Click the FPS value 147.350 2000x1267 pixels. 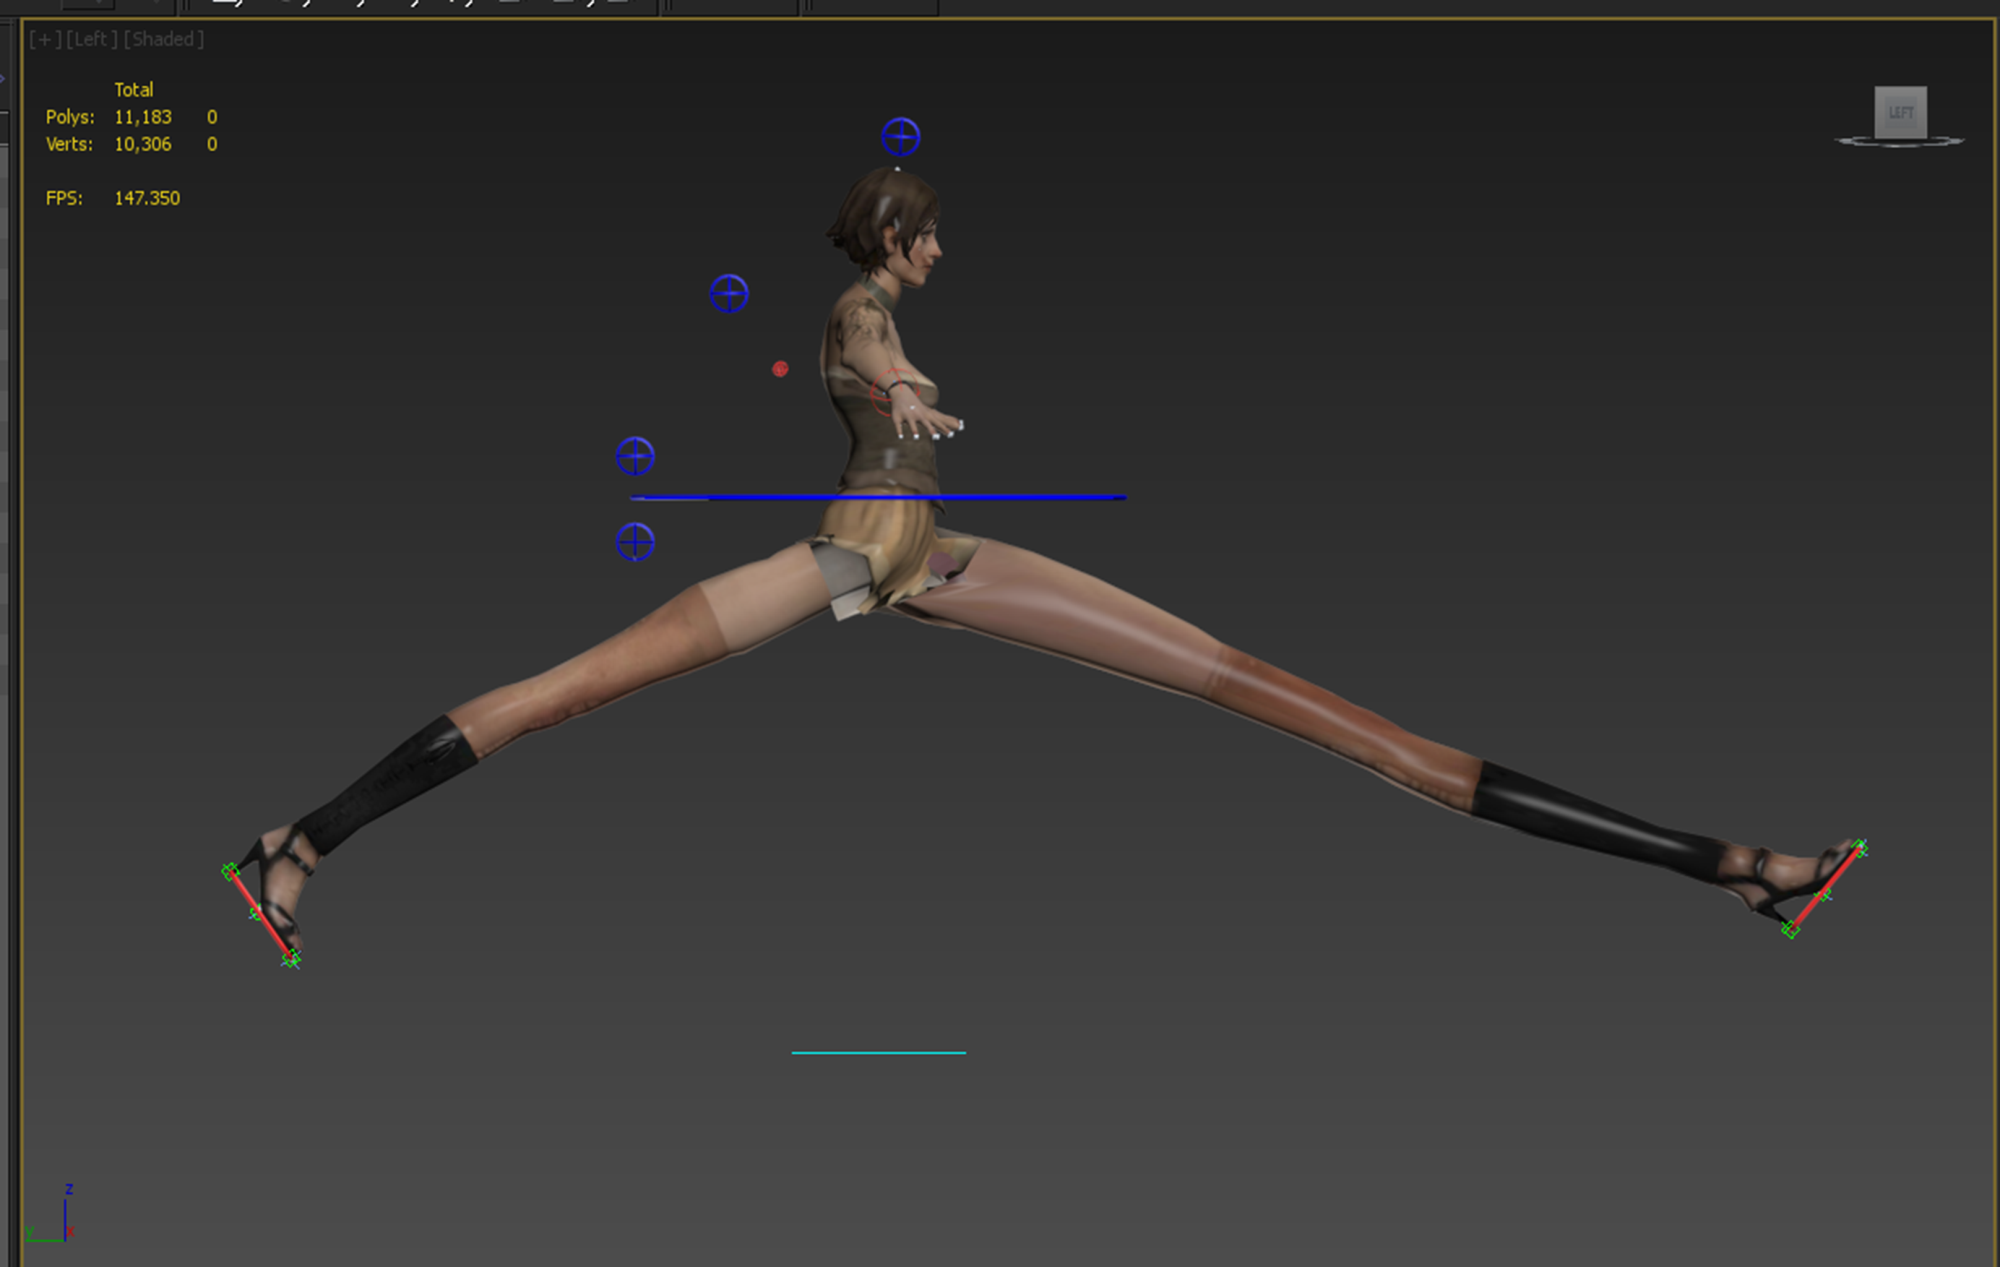point(147,198)
